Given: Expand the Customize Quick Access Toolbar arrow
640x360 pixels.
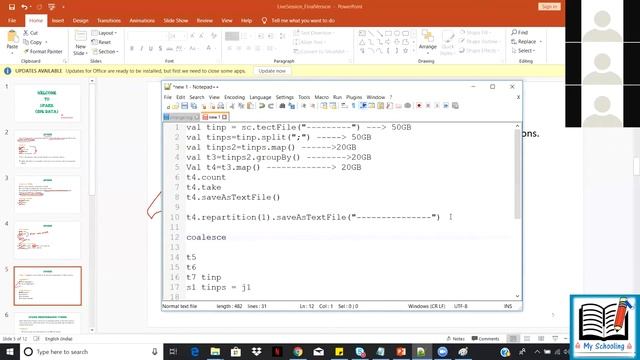Looking at the screenshot, I should point(63,7).
